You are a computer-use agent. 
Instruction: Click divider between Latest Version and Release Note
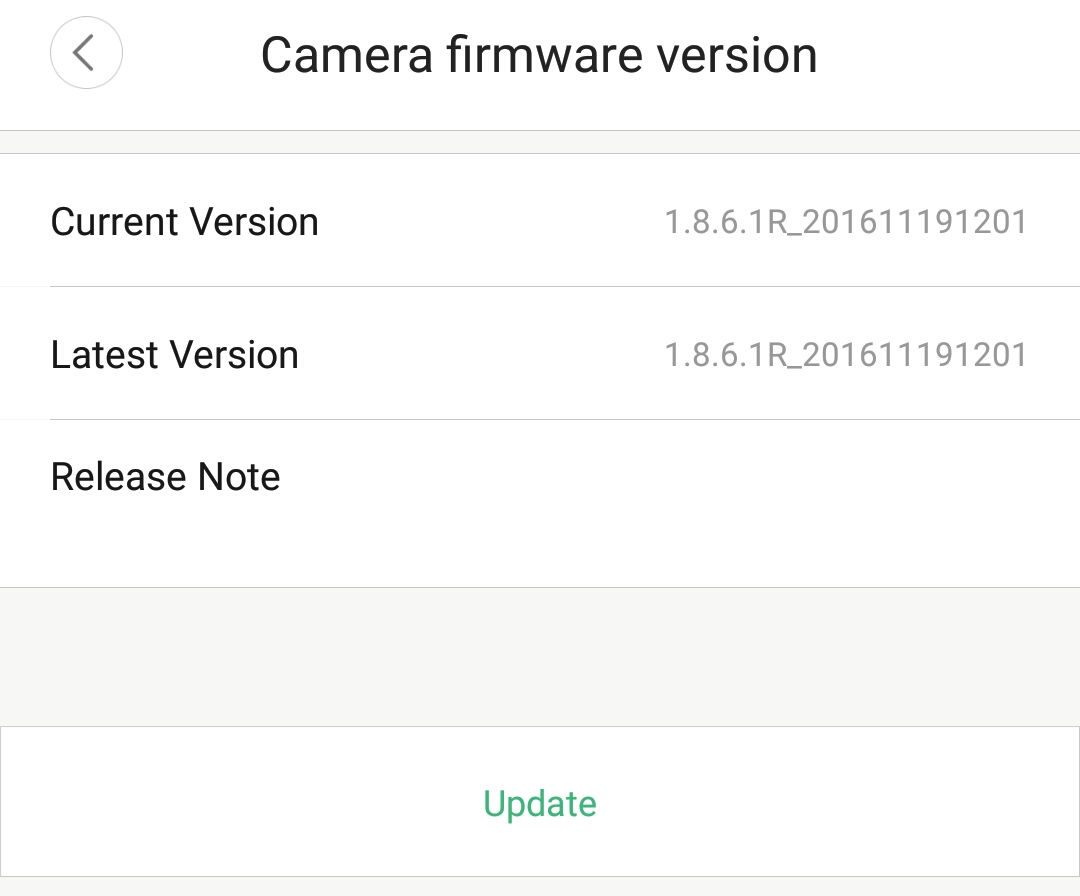click(x=540, y=420)
